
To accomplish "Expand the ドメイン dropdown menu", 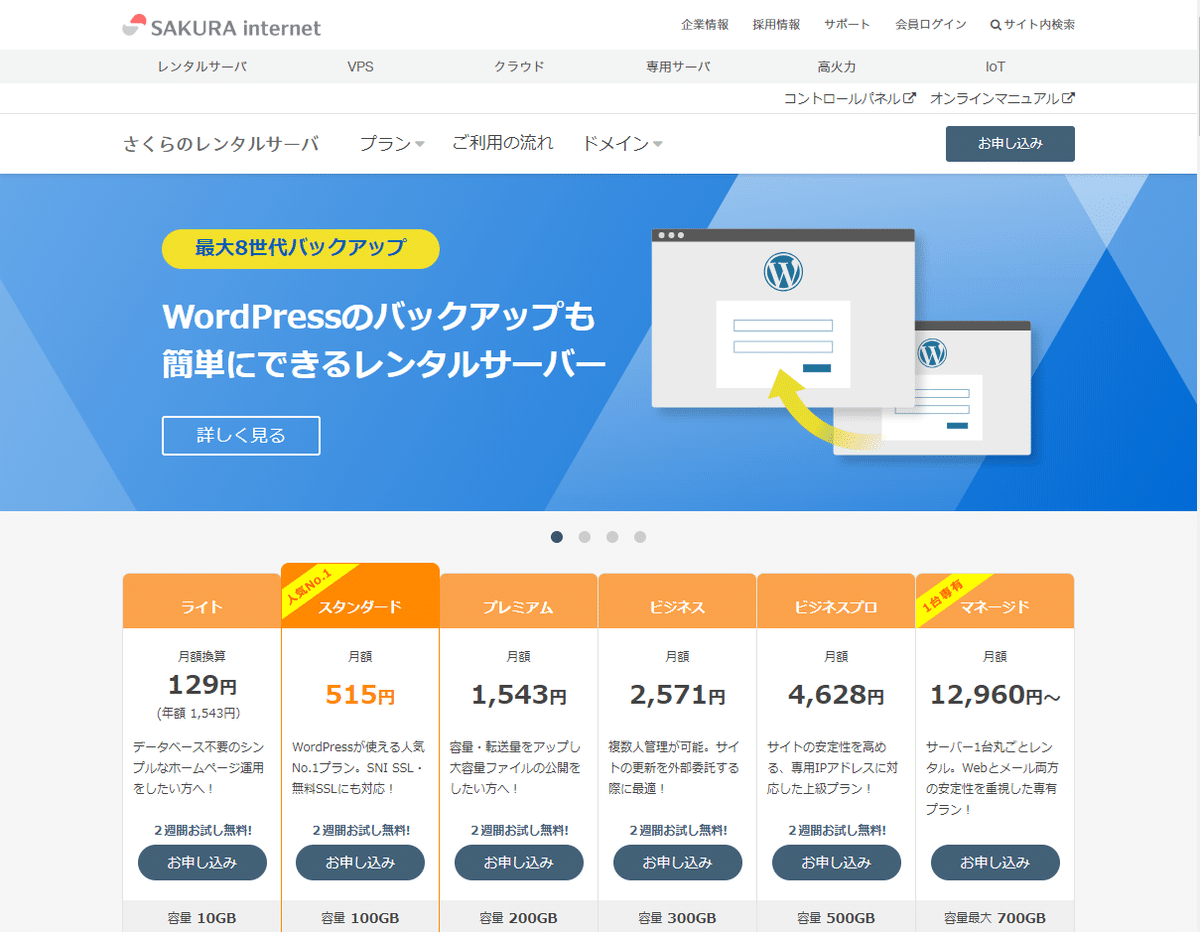I will [x=622, y=144].
